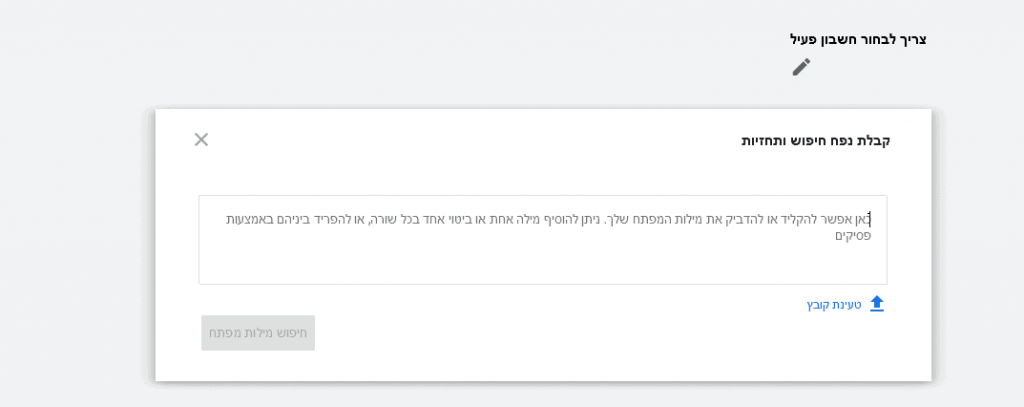Click the pencil edit icon
Screen dimensions: 1024x407
801,67
